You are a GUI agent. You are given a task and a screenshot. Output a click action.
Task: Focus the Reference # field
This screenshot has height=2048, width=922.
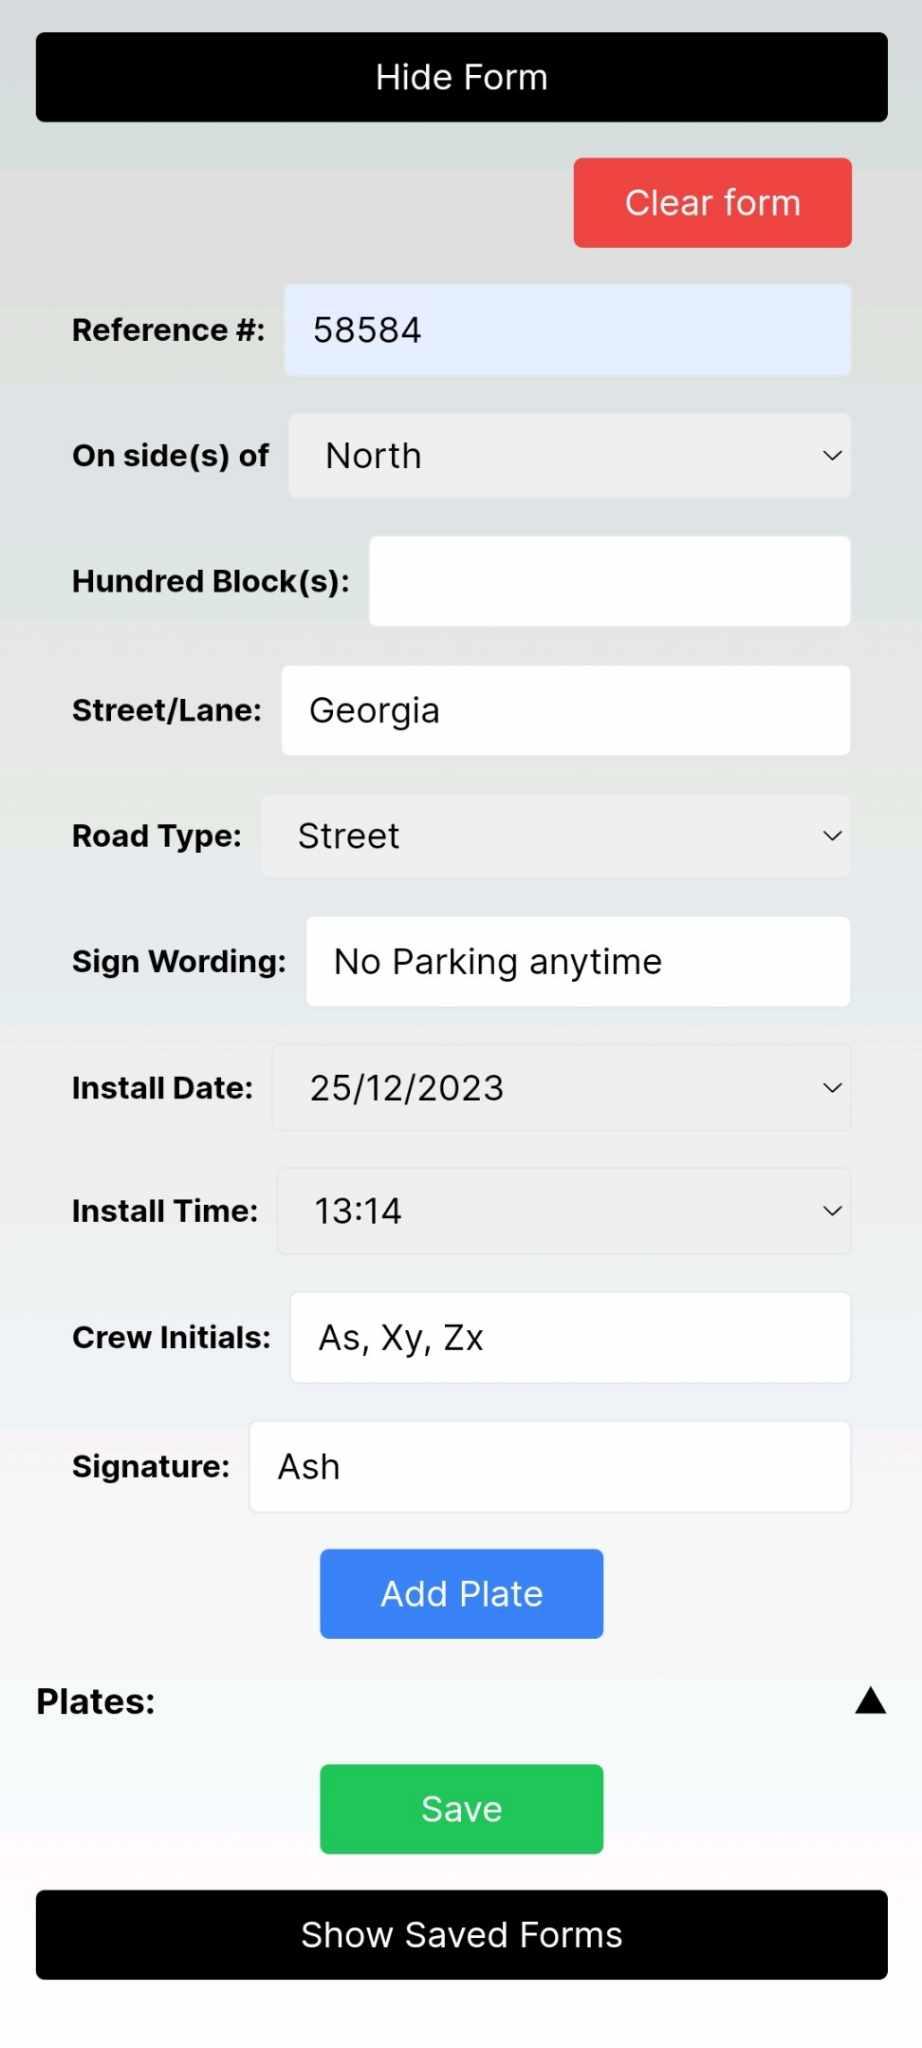pos(567,330)
